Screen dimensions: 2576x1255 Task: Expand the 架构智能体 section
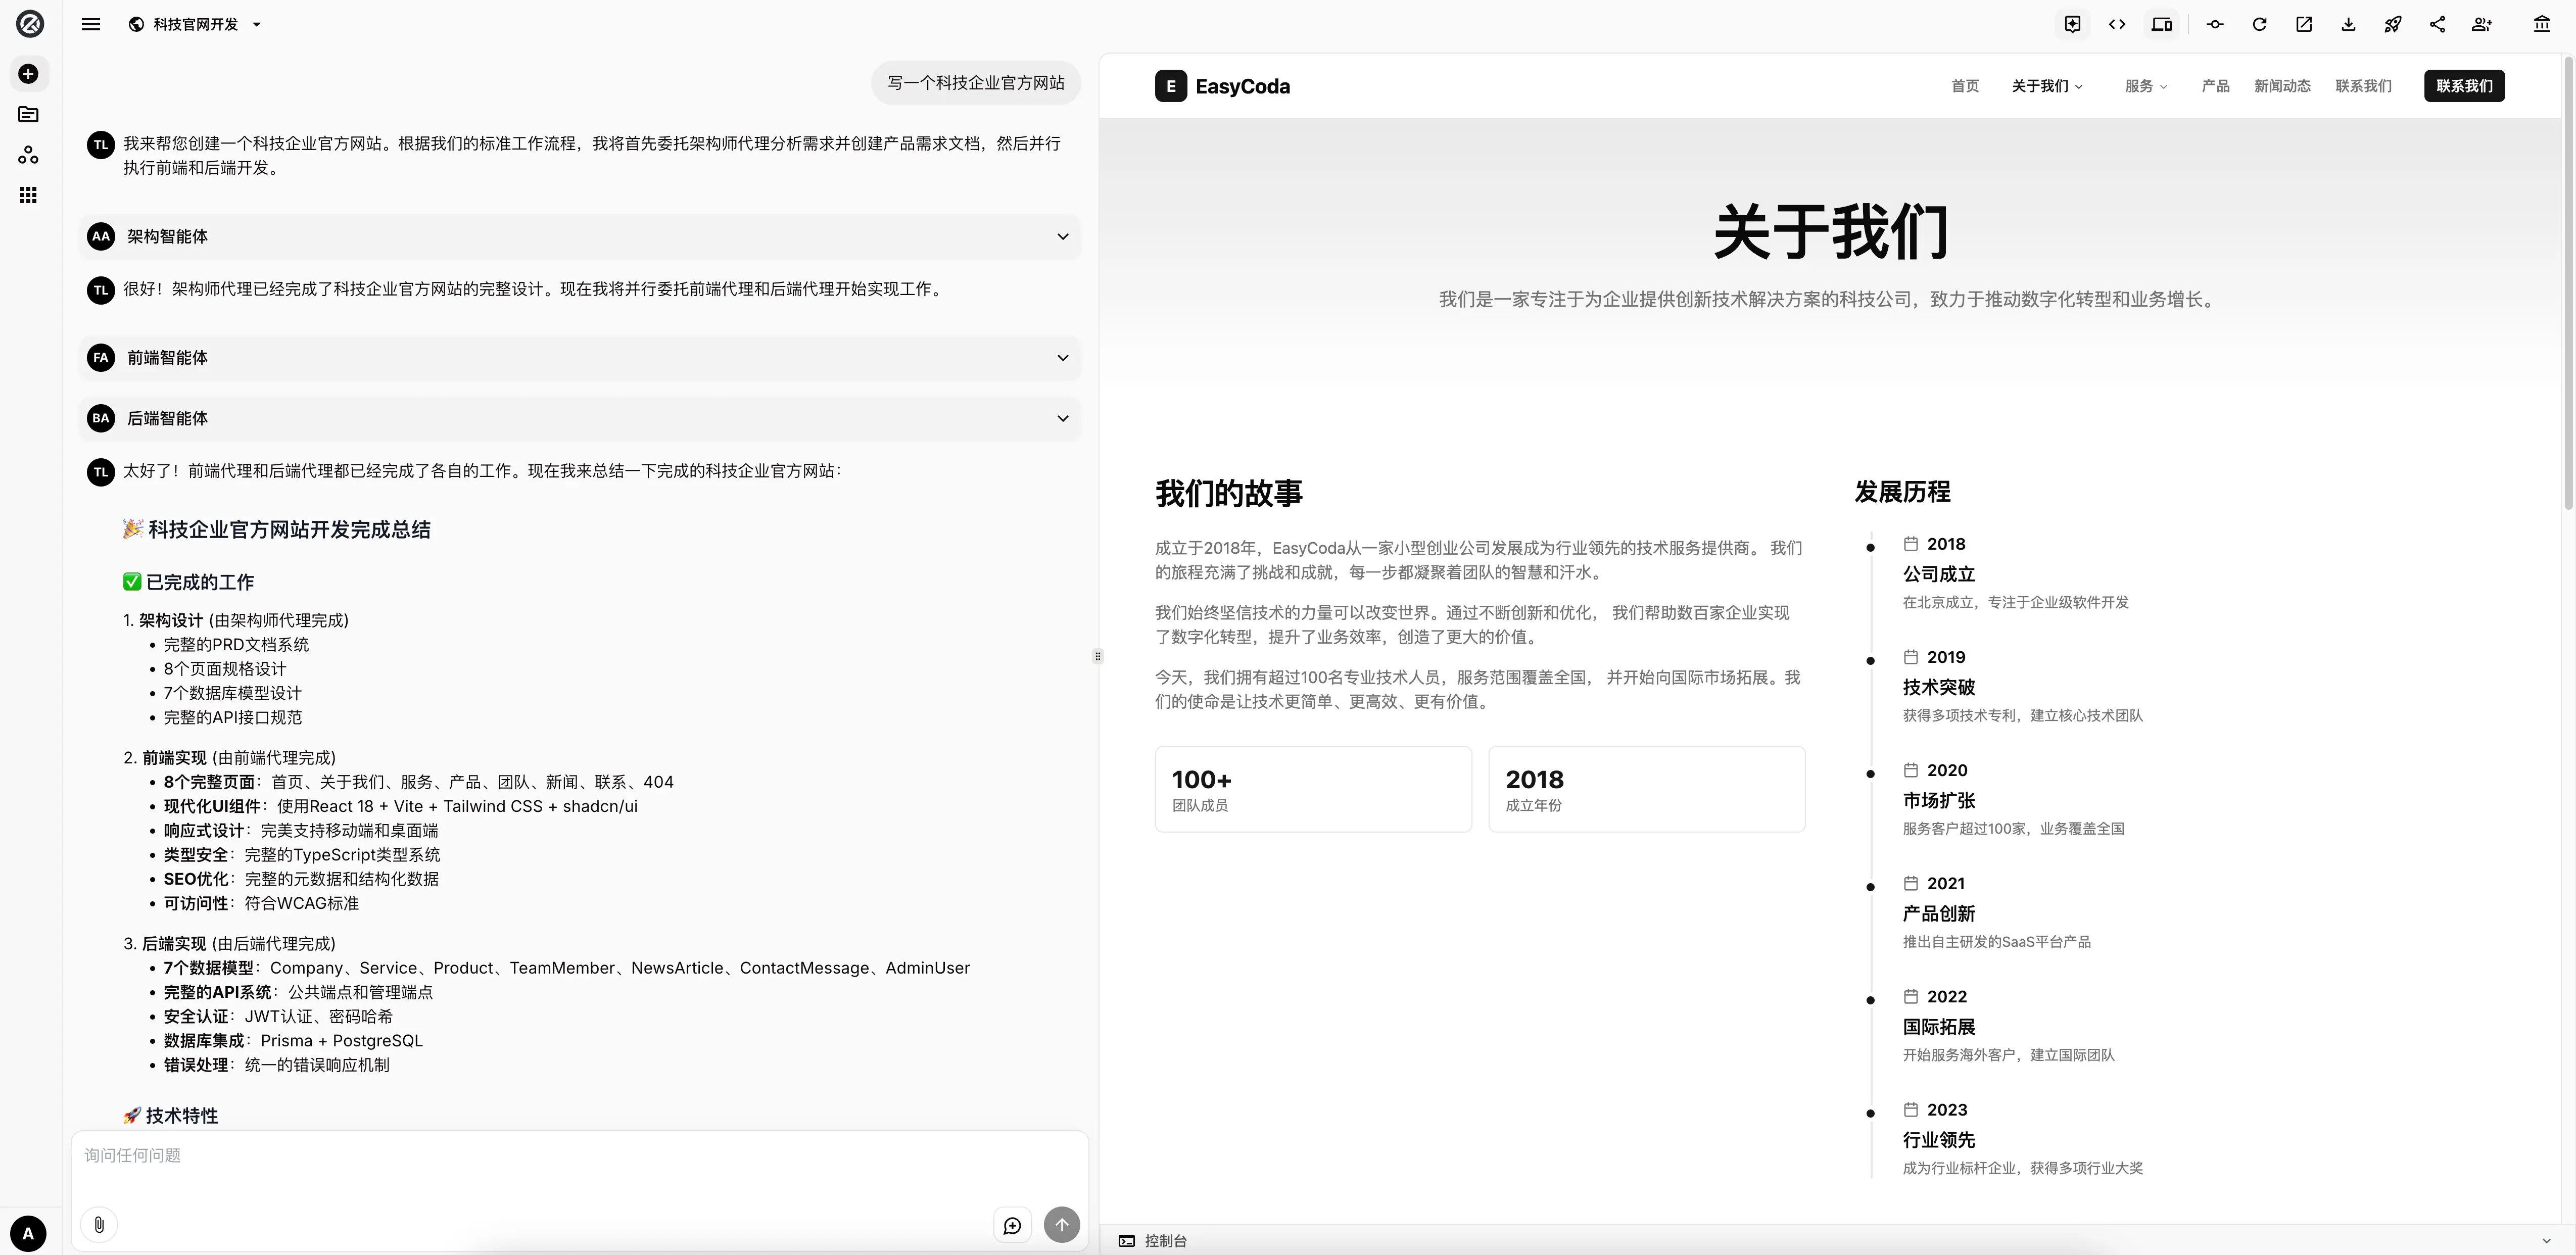coord(1062,237)
